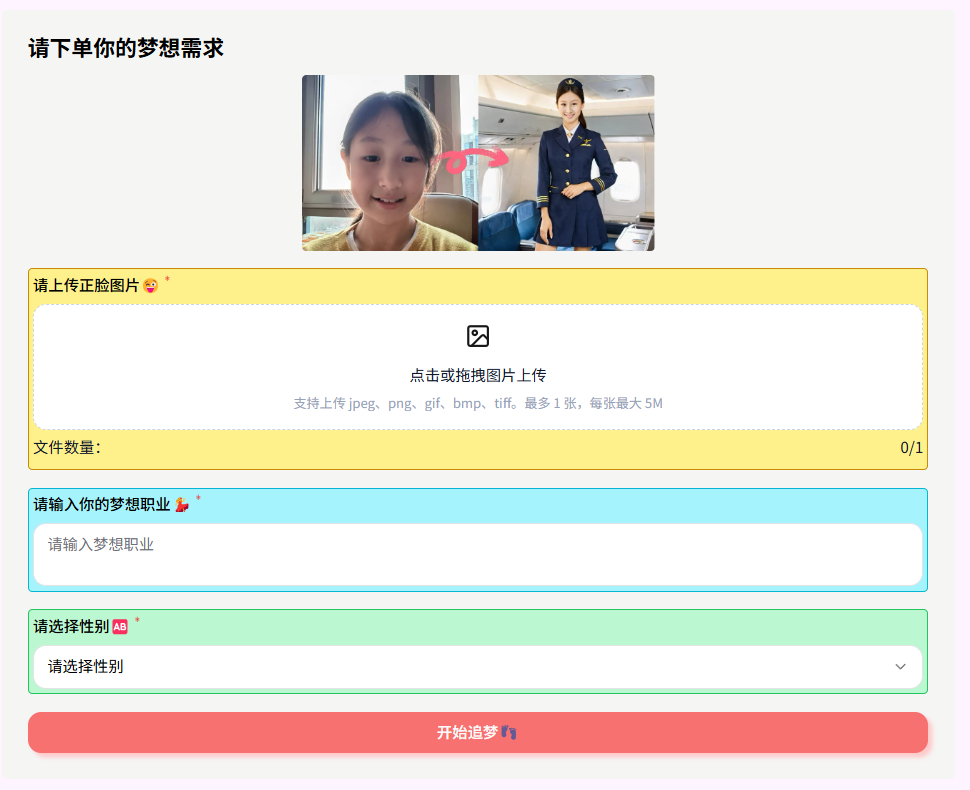Click the image upload icon
The width and height of the screenshot is (970, 790).
[478, 336]
